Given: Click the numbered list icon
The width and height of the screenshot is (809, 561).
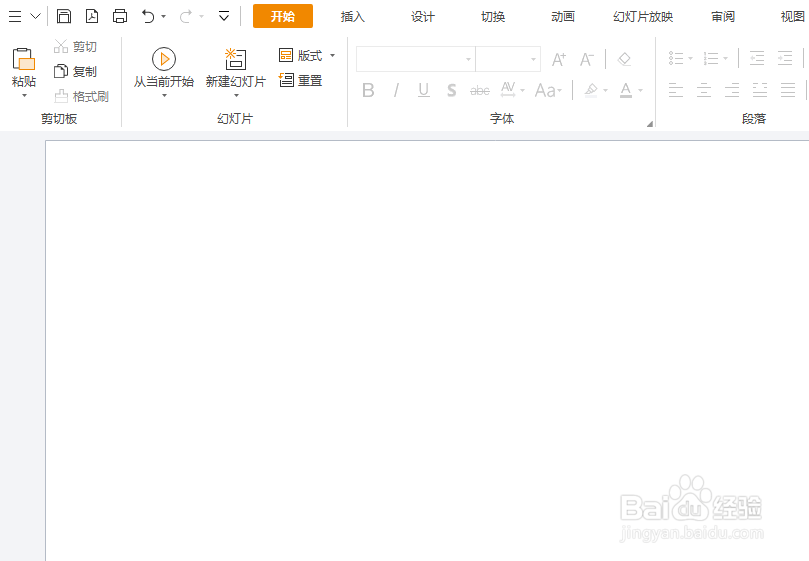Looking at the screenshot, I should (711, 58).
